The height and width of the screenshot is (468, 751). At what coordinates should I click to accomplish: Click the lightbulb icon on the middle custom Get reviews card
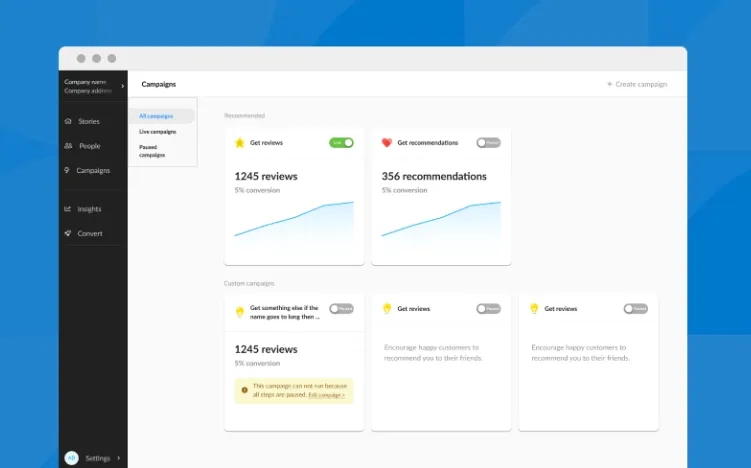click(x=387, y=308)
